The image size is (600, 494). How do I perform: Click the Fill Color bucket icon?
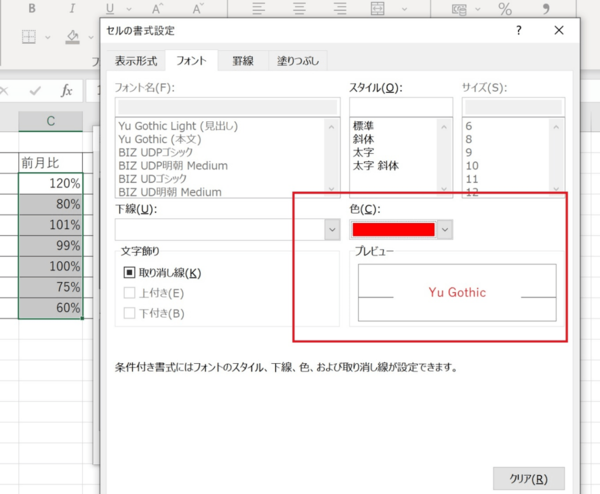[x=72, y=37]
